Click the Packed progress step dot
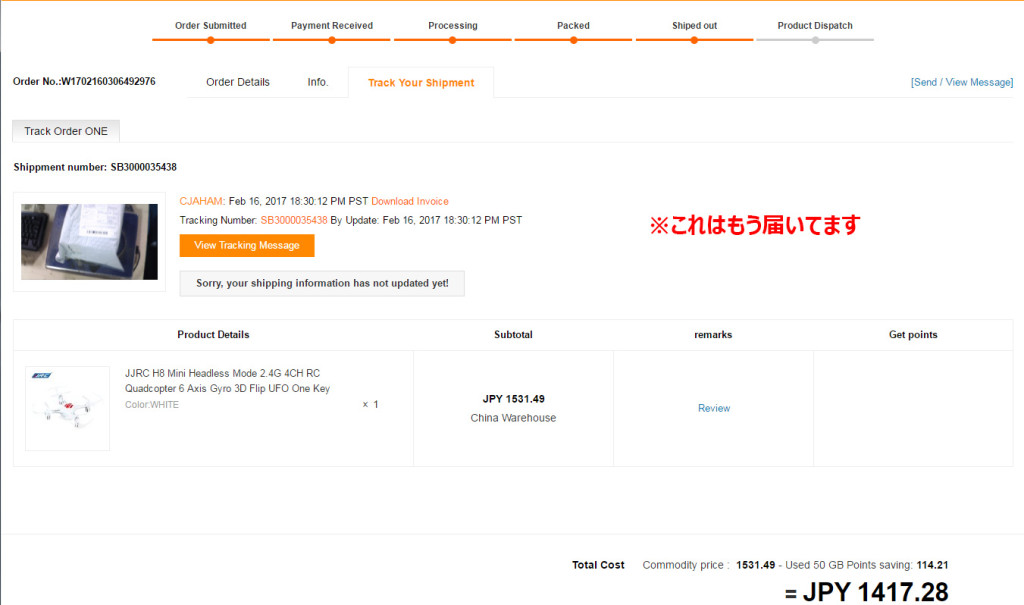Viewport: 1024px width, 605px height. point(573,40)
